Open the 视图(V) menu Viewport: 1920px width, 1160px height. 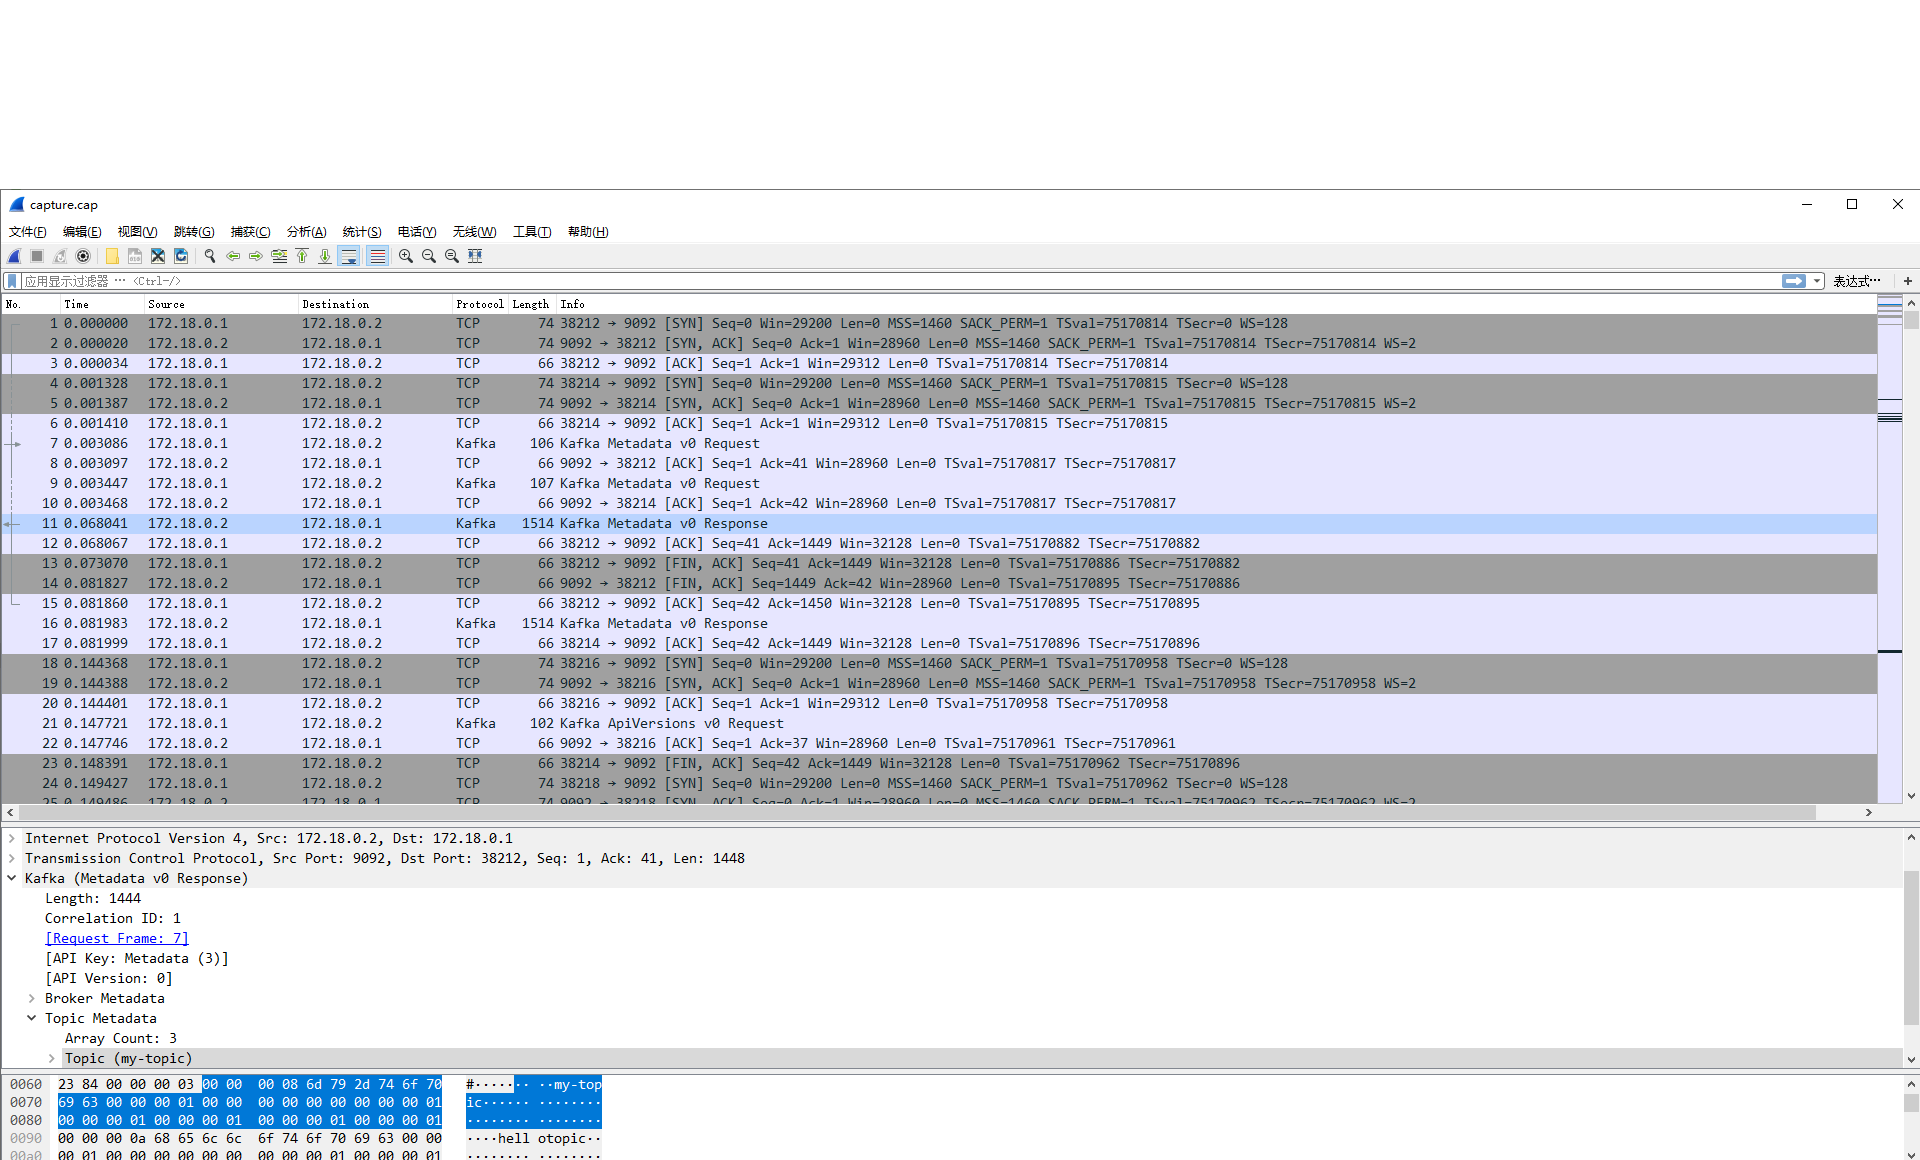click(x=137, y=232)
